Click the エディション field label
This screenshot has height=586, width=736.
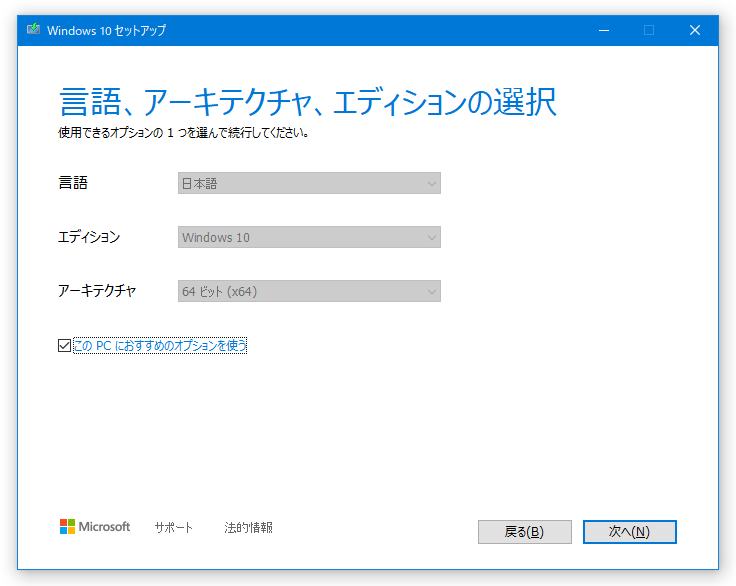point(89,236)
